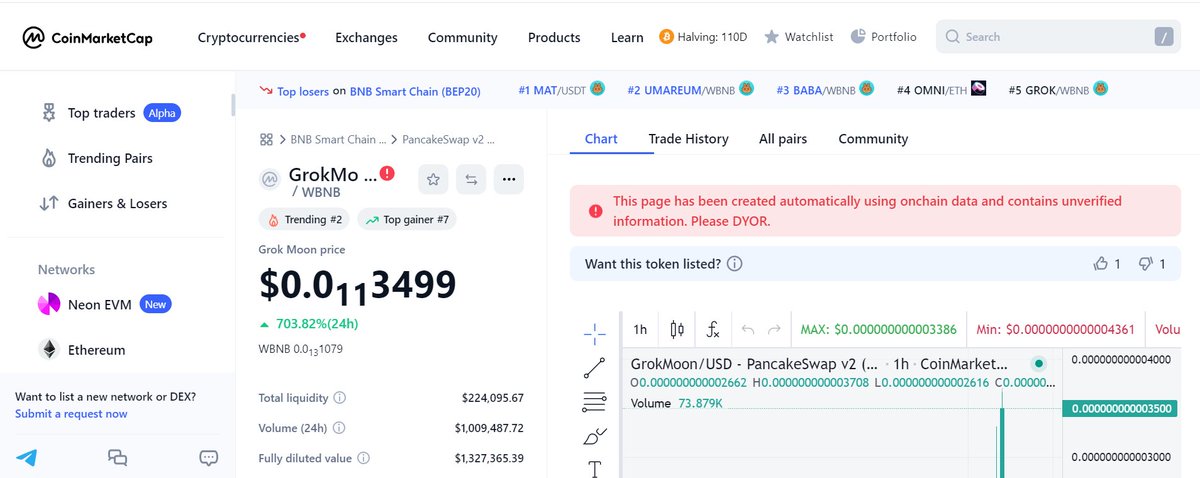Open the candlestick chart style selector

[677, 329]
